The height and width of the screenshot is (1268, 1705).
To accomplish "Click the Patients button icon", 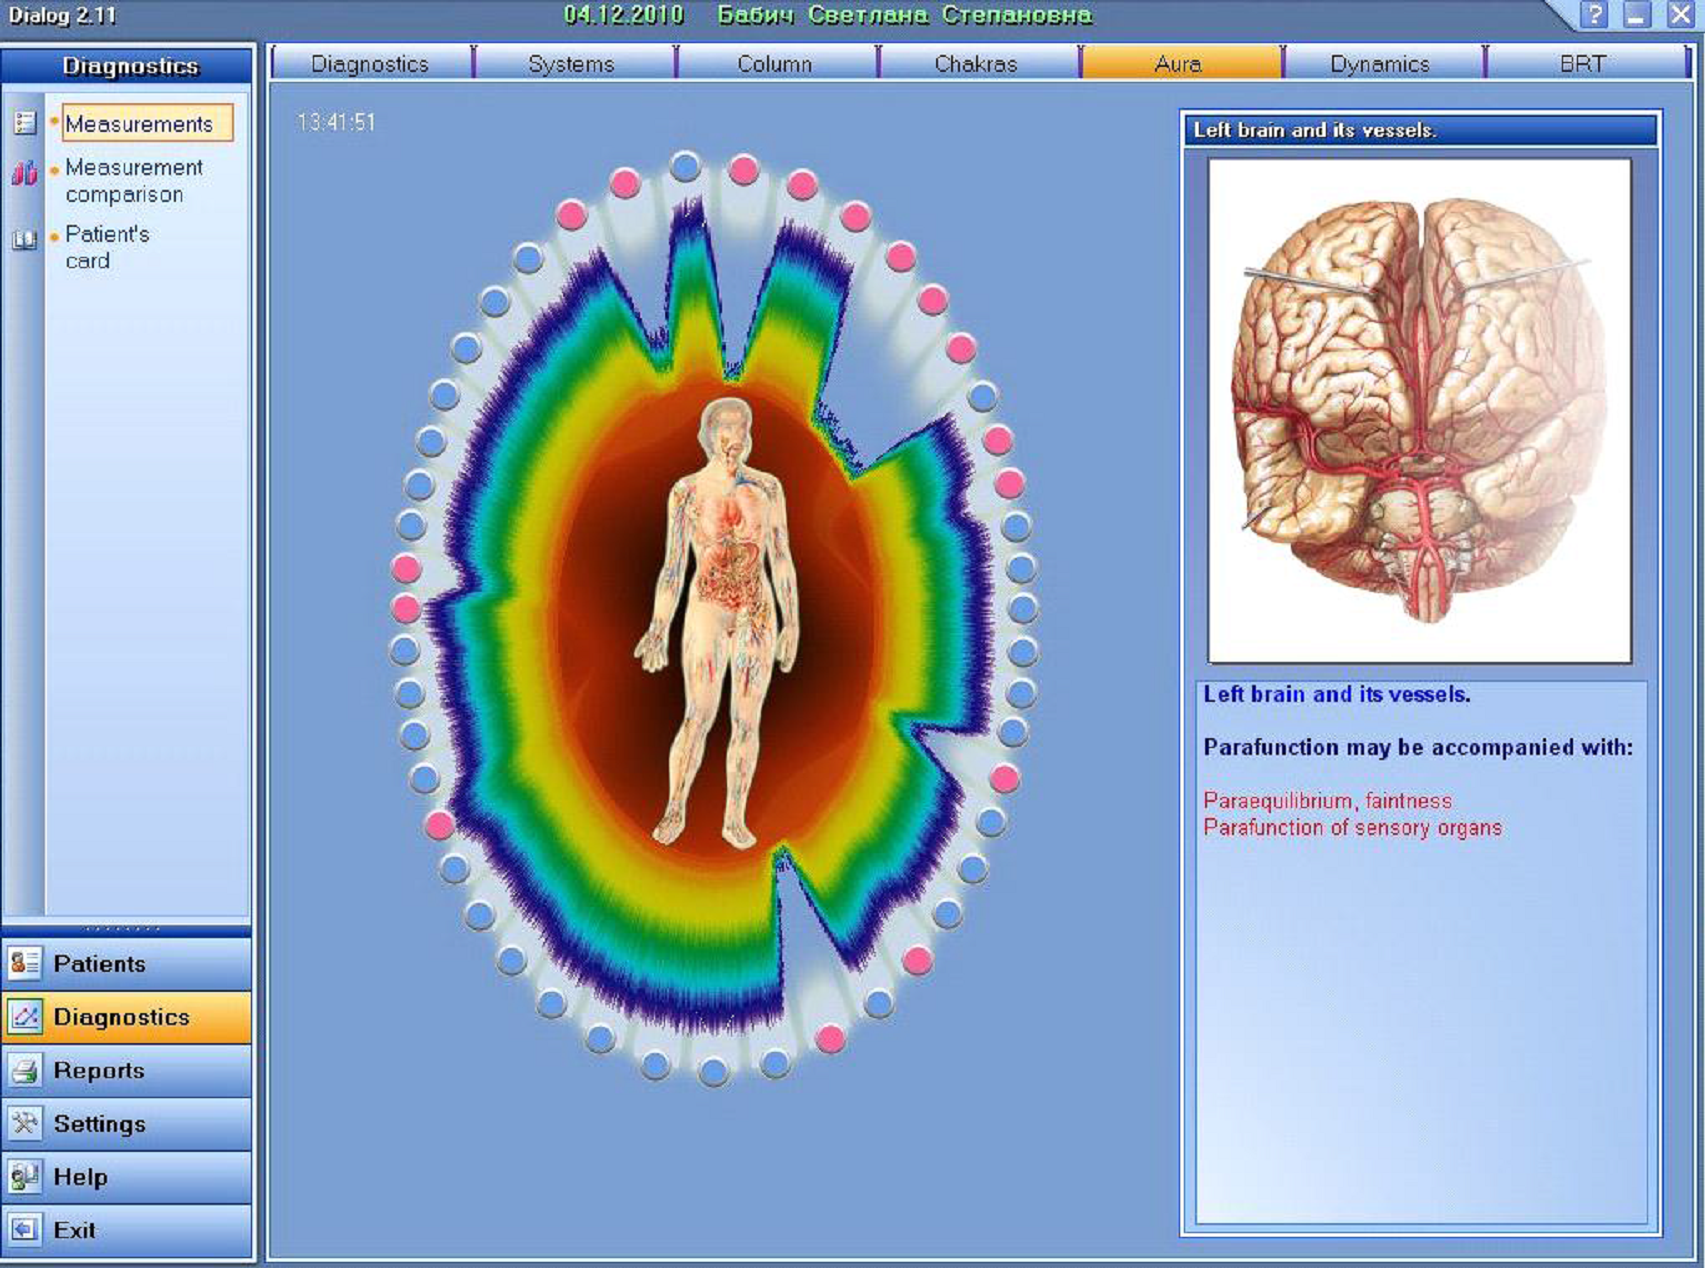I will coord(25,963).
